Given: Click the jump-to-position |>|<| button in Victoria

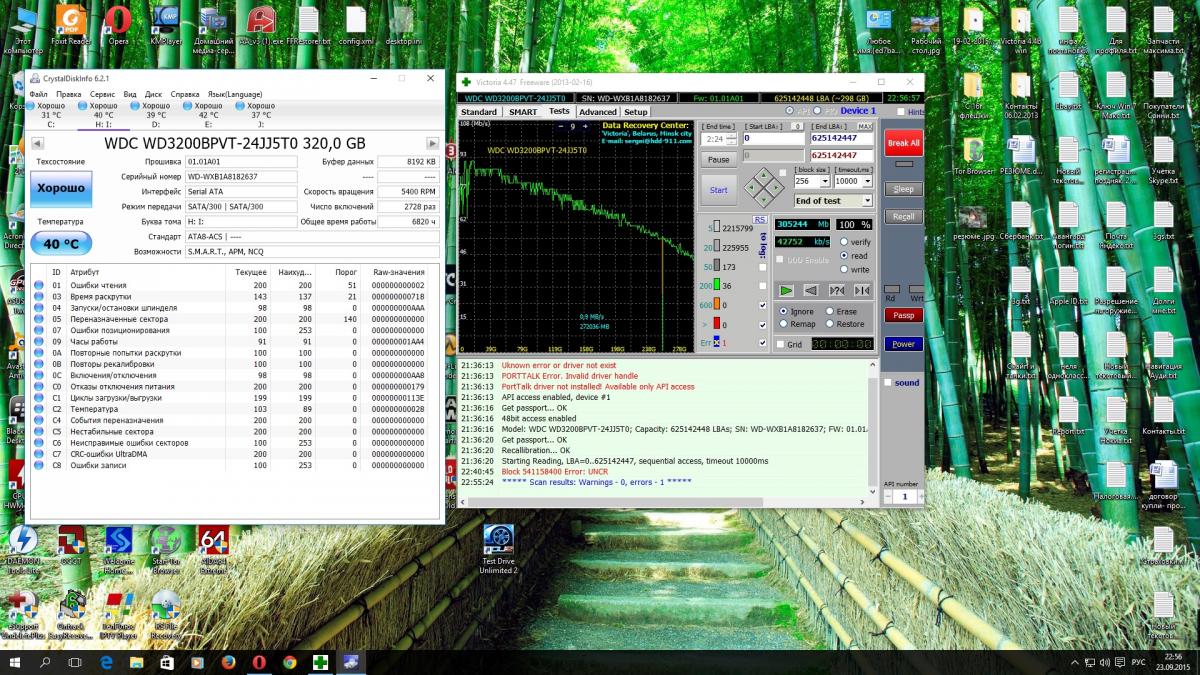Looking at the screenshot, I should click(x=861, y=290).
